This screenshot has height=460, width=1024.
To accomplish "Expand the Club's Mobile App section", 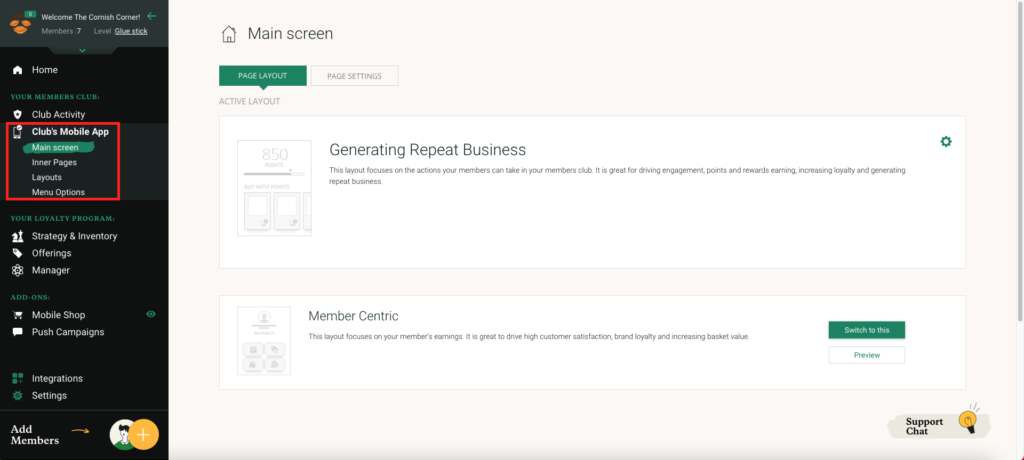I will pos(70,131).
